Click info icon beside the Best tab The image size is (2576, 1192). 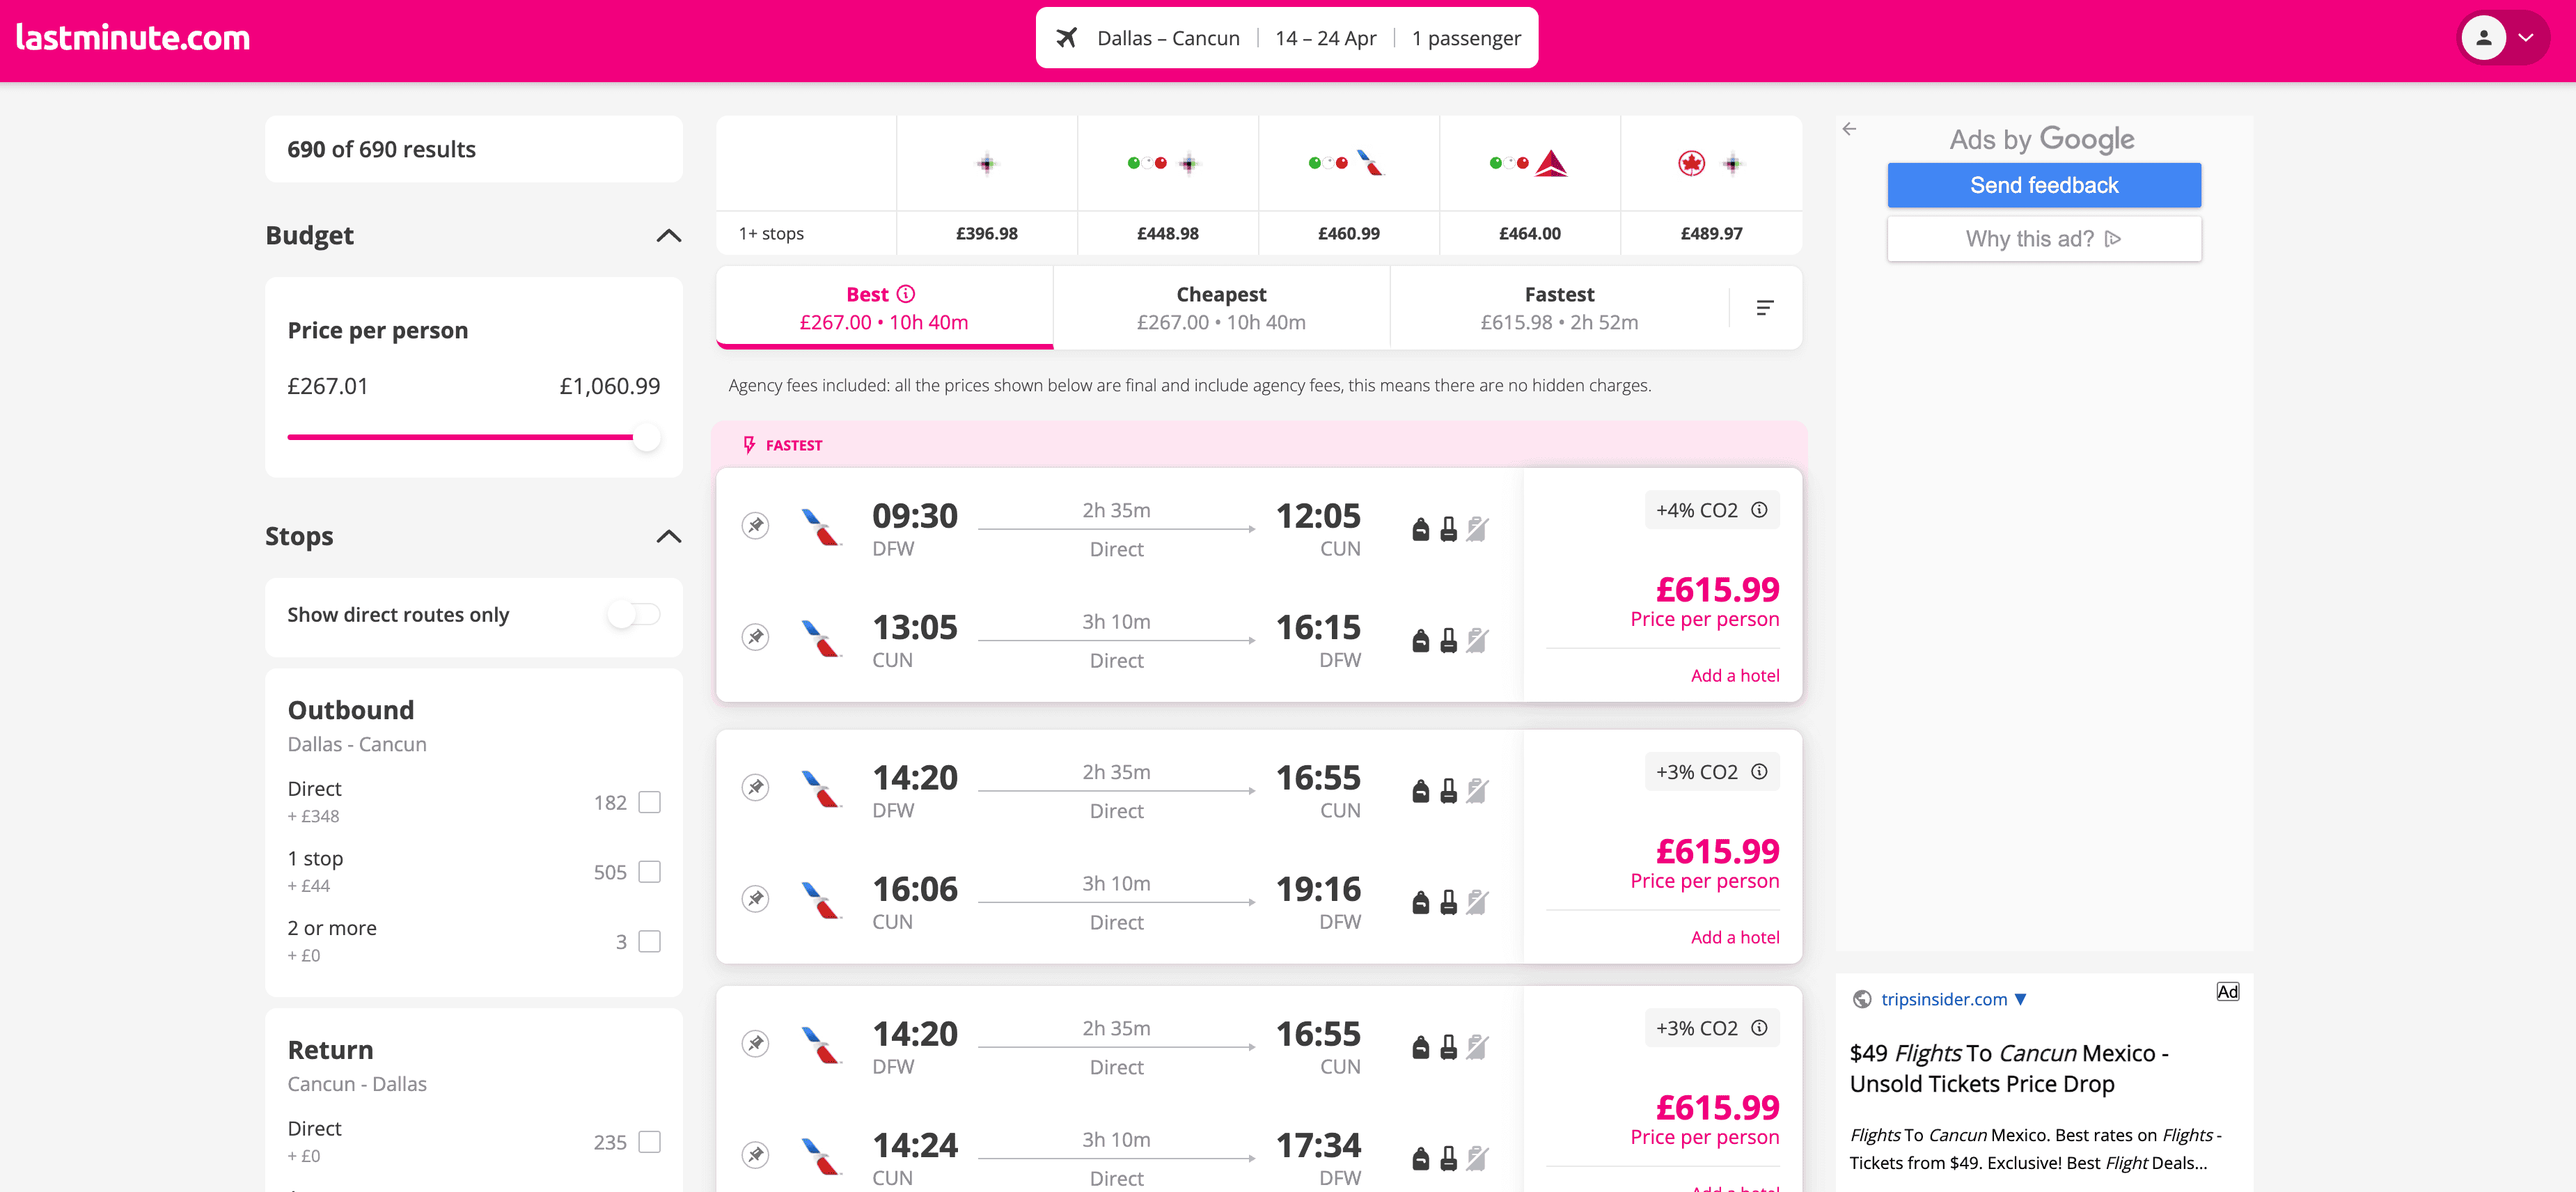tap(906, 294)
